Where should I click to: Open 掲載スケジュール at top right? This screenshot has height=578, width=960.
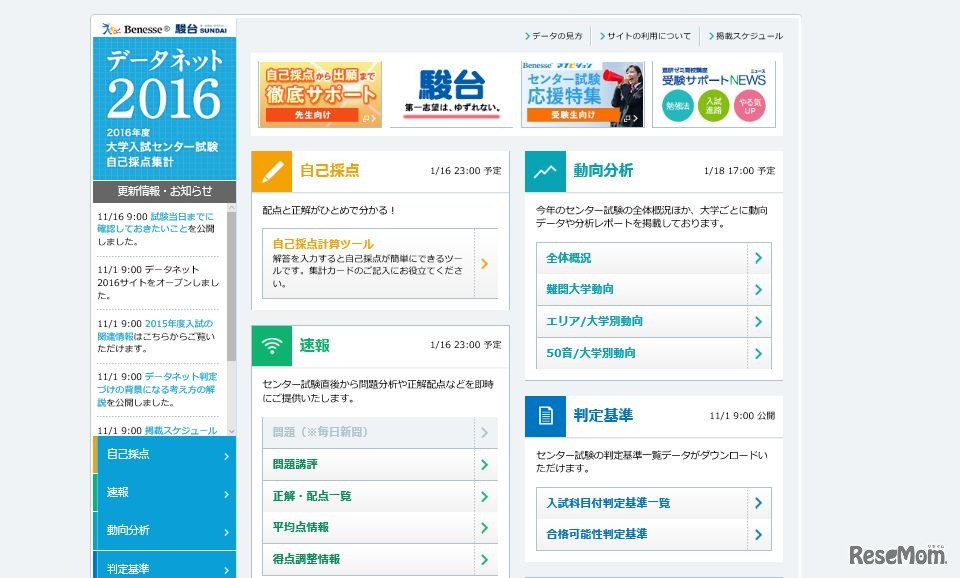(x=743, y=34)
